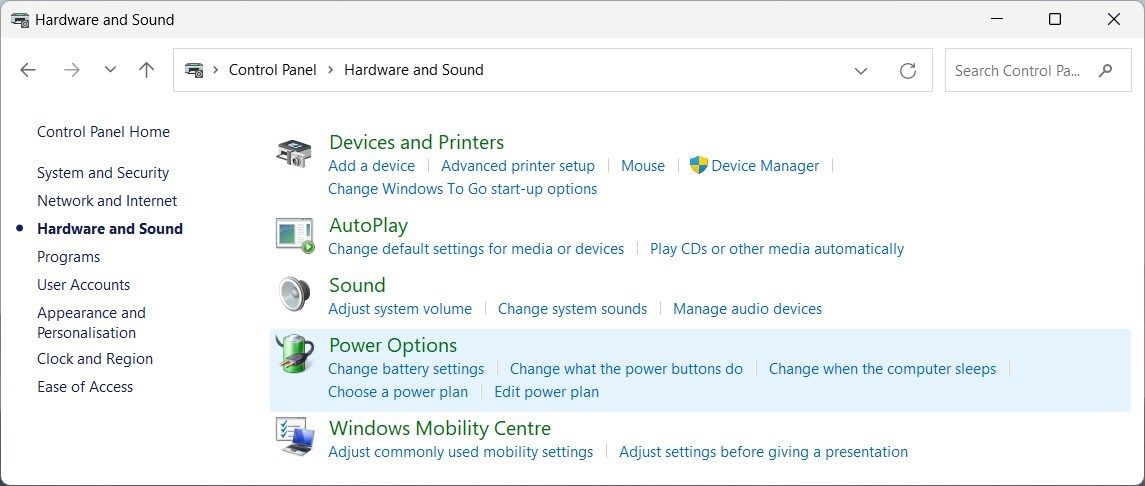Click the Windows Mobility Centre icon
1145x486 pixels.
click(x=294, y=437)
